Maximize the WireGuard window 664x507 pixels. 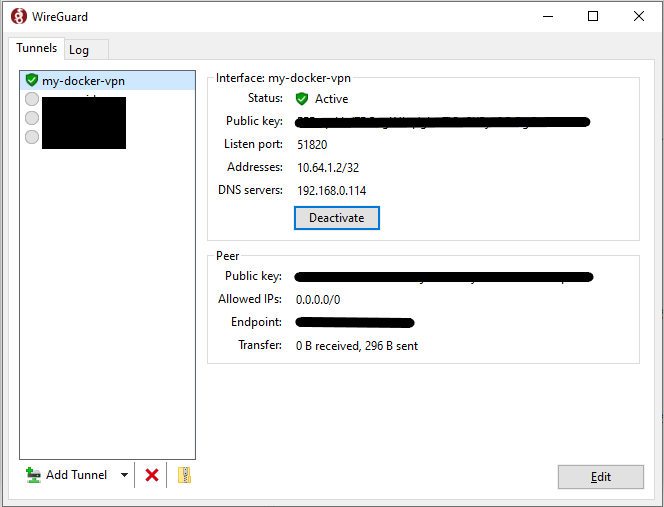[593, 17]
